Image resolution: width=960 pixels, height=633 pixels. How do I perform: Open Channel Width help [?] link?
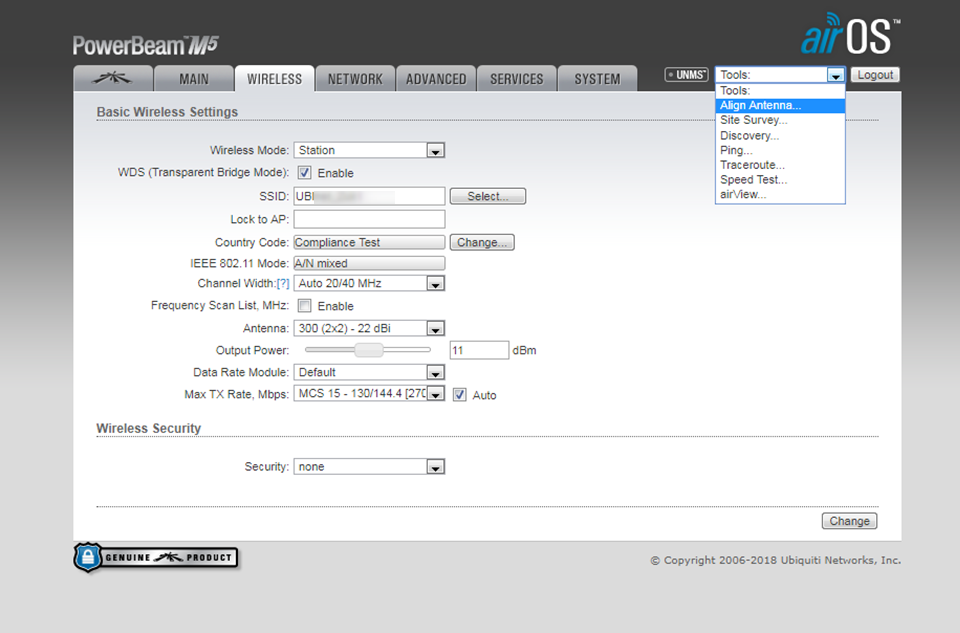[283, 284]
